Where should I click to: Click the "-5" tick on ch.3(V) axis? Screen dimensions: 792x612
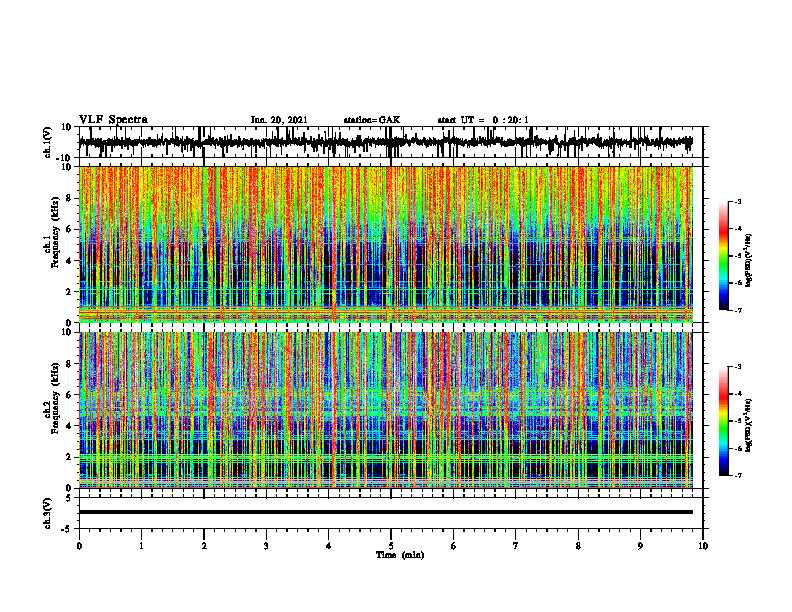tap(68, 529)
